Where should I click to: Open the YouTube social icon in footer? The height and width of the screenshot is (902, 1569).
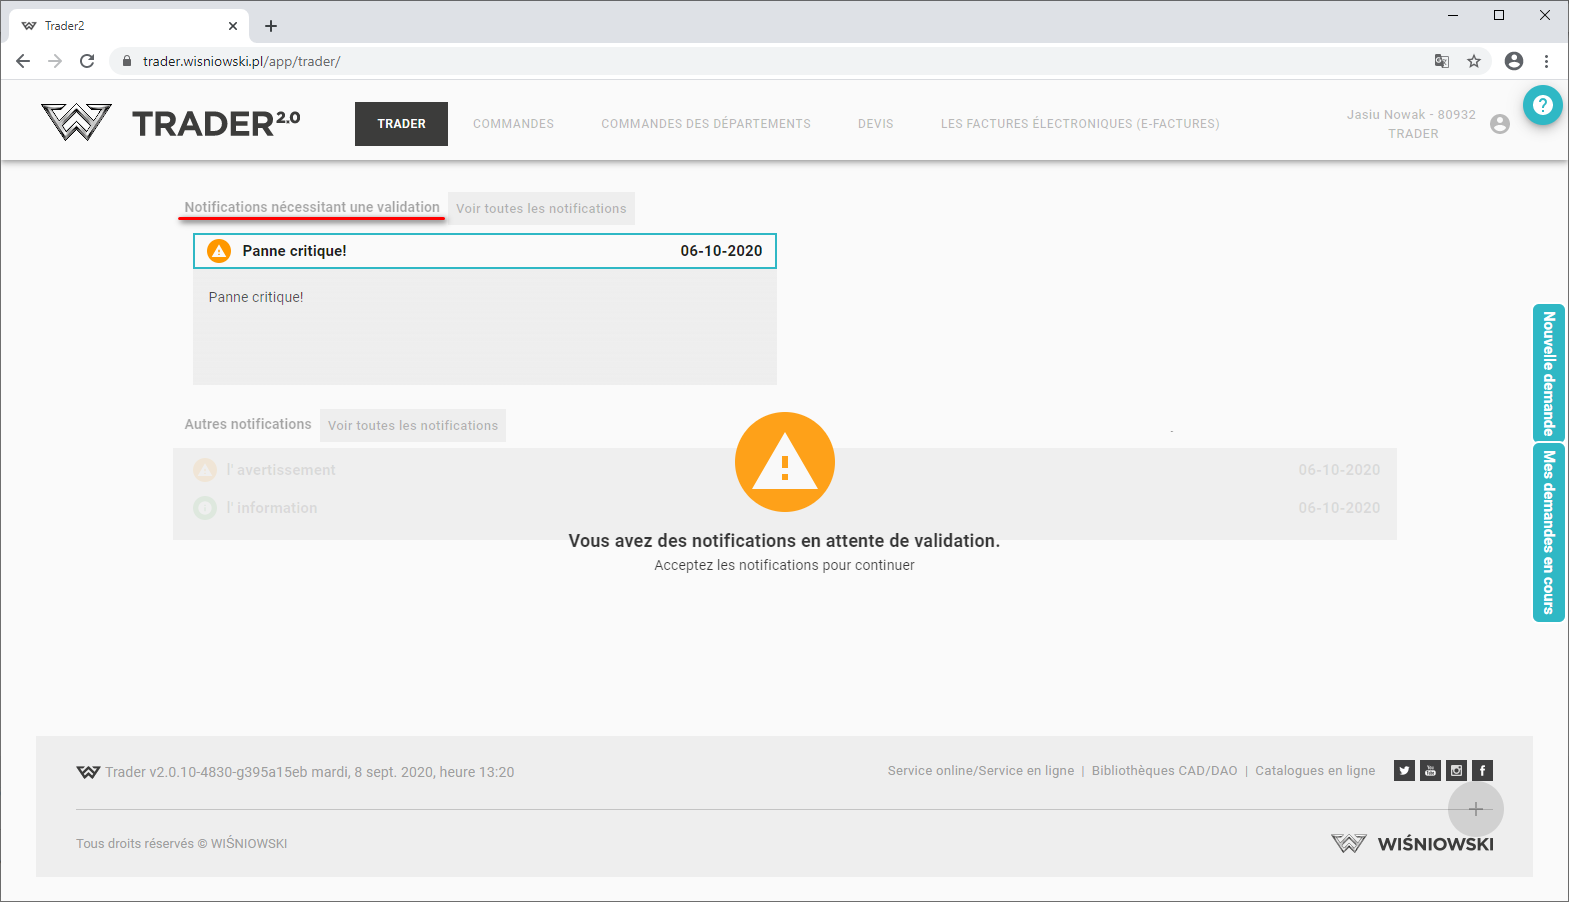1430,770
